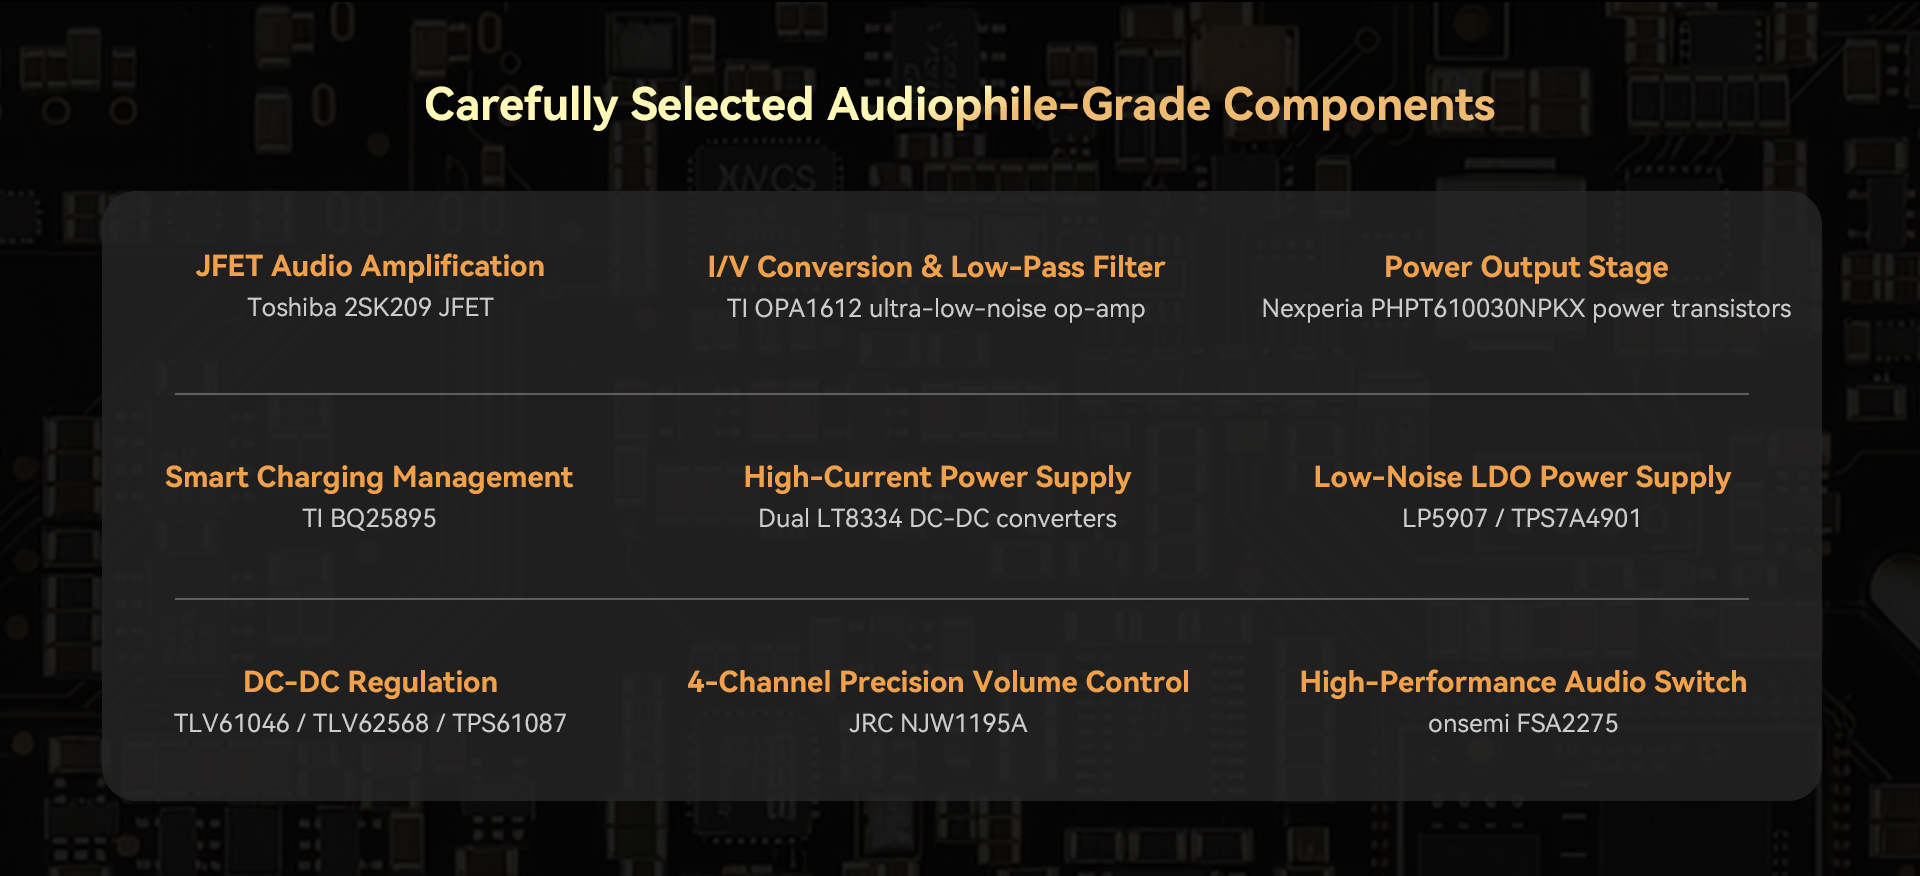Click the Toshiba 2SK209 JFET text
The height and width of the screenshot is (876, 1920).
[x=370, y=307]
